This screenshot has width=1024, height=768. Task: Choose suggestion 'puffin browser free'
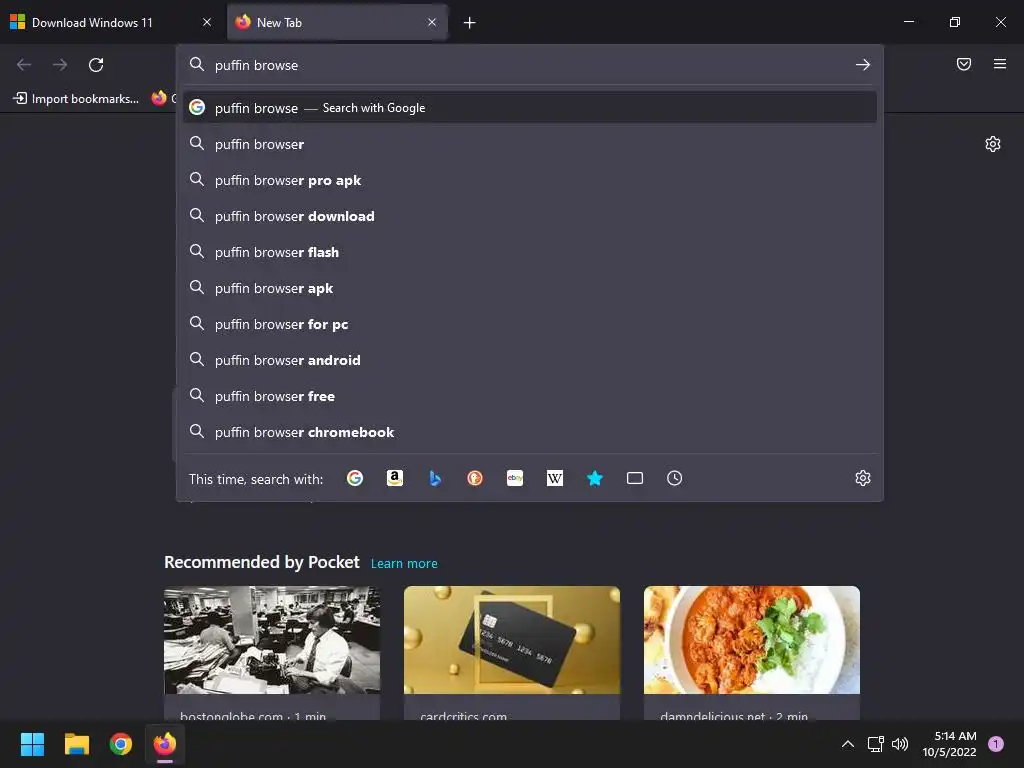pos(530,396)
